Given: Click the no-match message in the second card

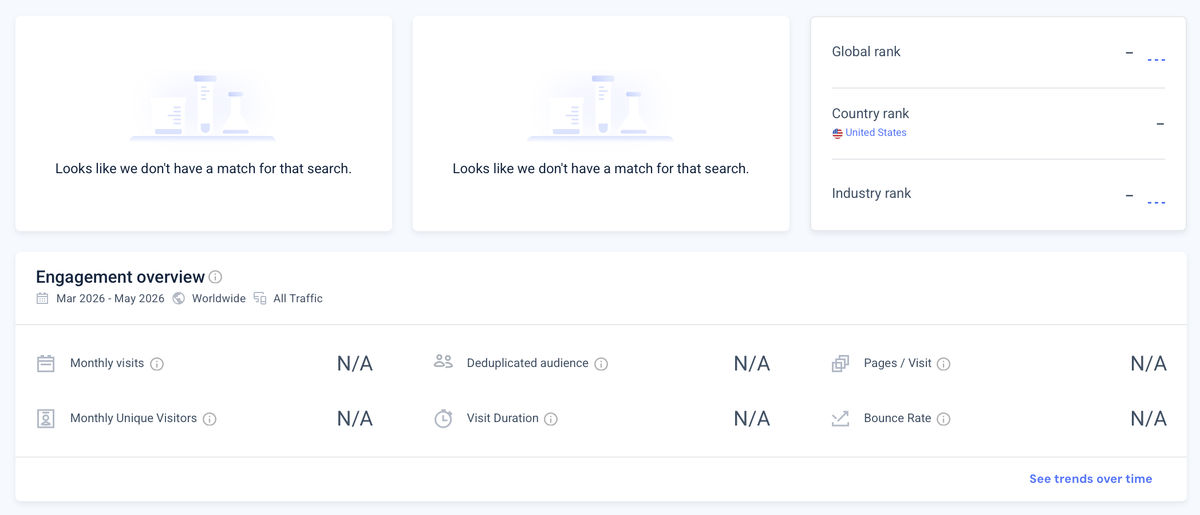Looking at the screenshot, I should click(x=600, y=169).
